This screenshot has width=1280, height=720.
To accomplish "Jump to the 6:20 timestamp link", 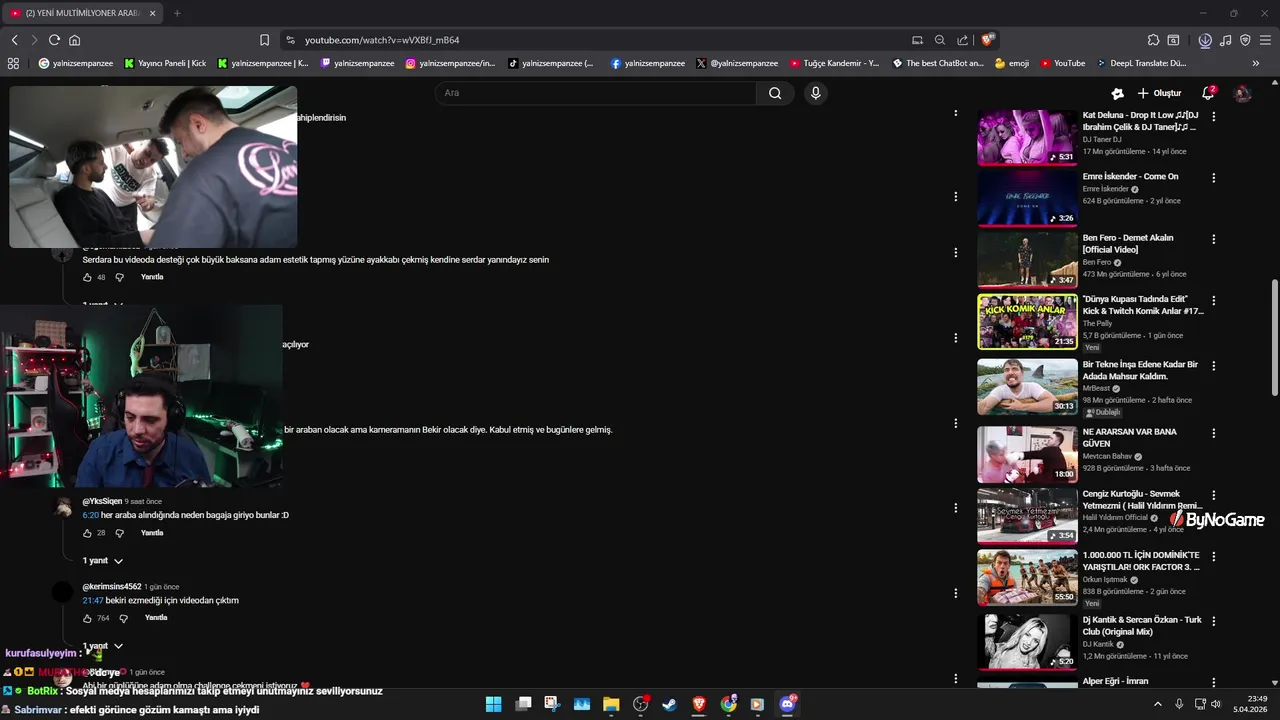I will click(90, 515).
